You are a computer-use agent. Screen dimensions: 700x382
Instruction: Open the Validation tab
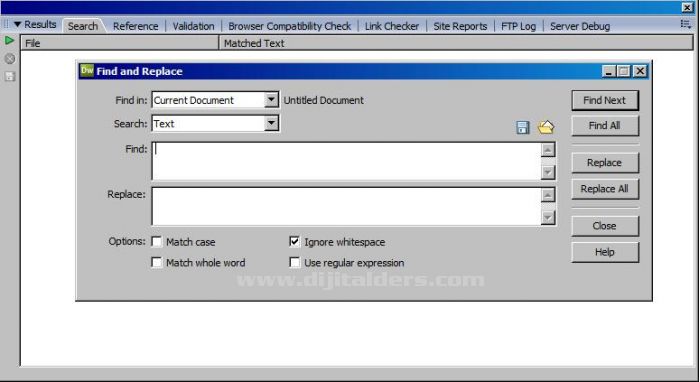coord(193,26)
